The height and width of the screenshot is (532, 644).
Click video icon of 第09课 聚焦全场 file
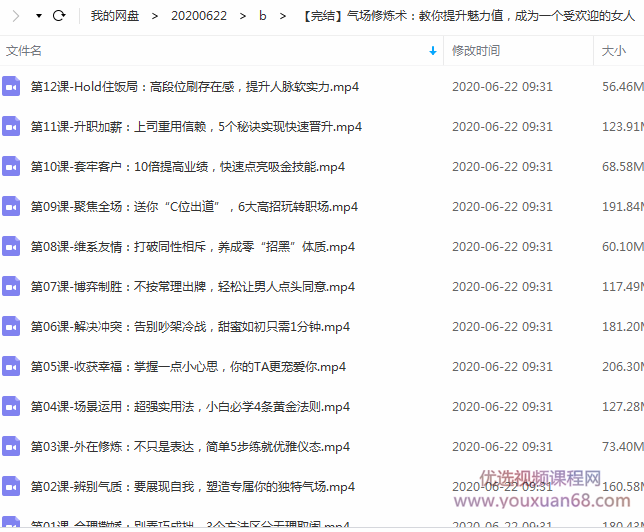(x=11, y=207)
